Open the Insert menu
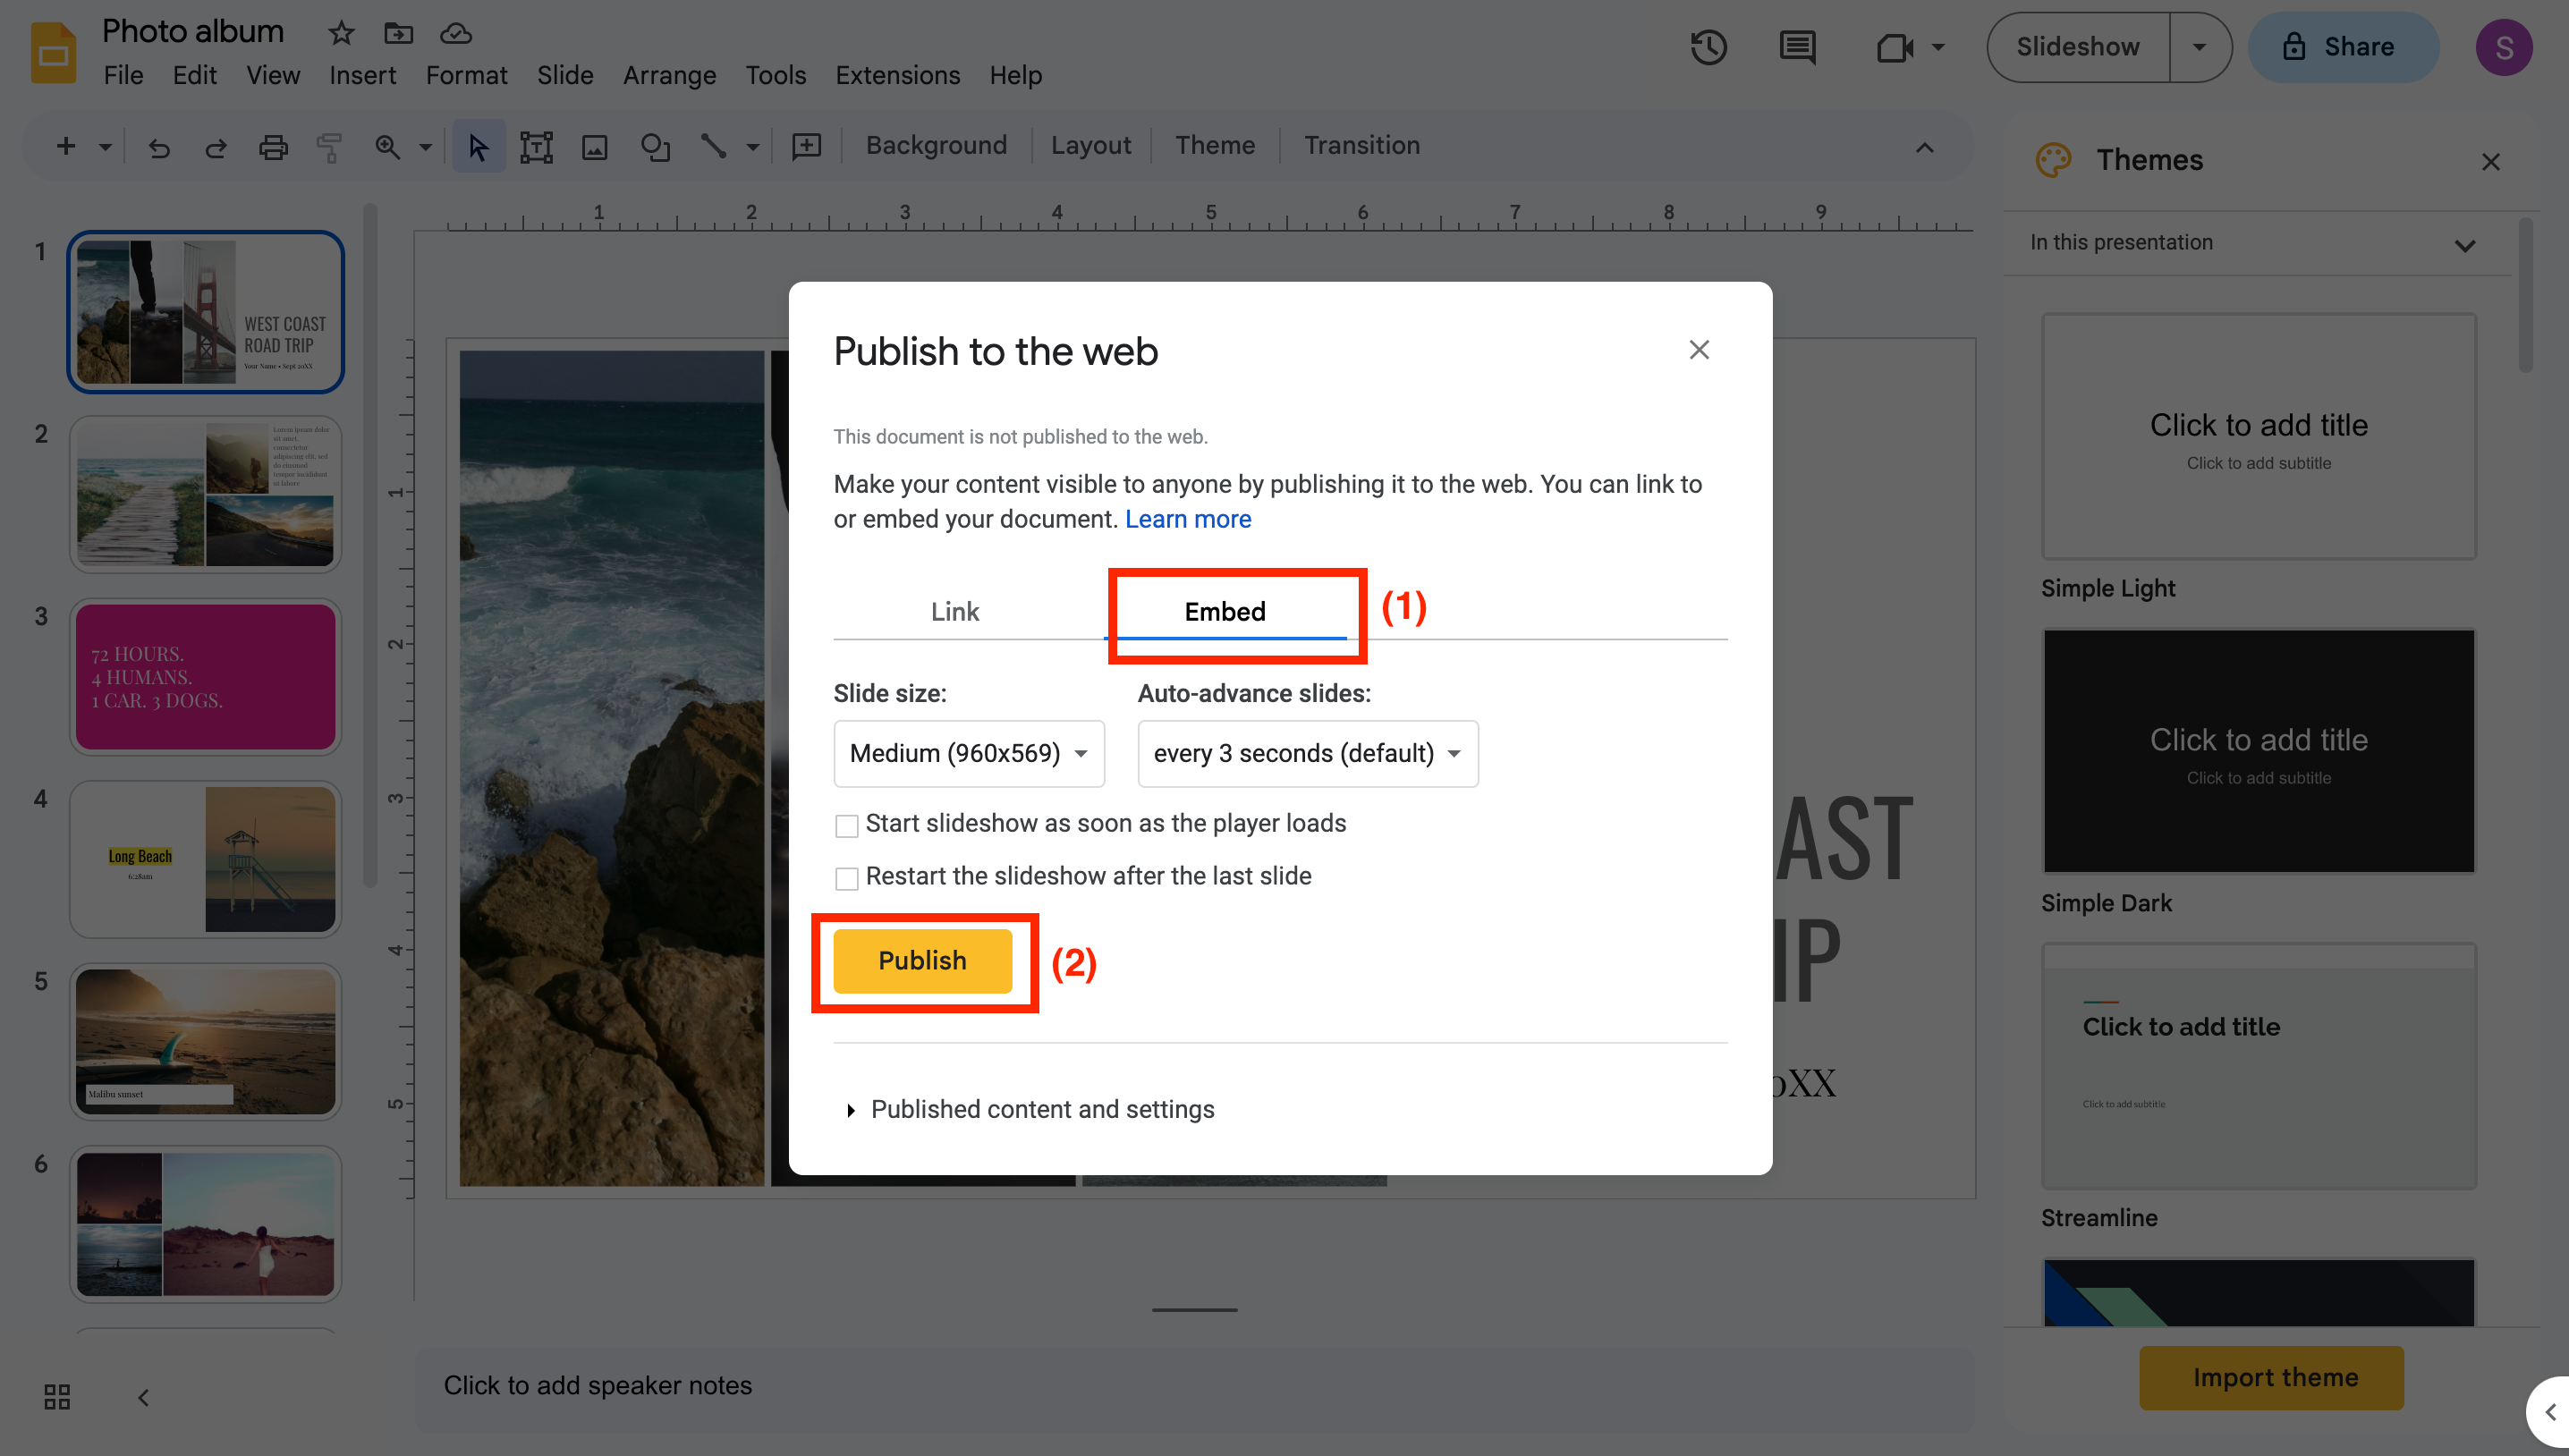This screenshot has height=1456, width=2569. [x=362, y=75]
